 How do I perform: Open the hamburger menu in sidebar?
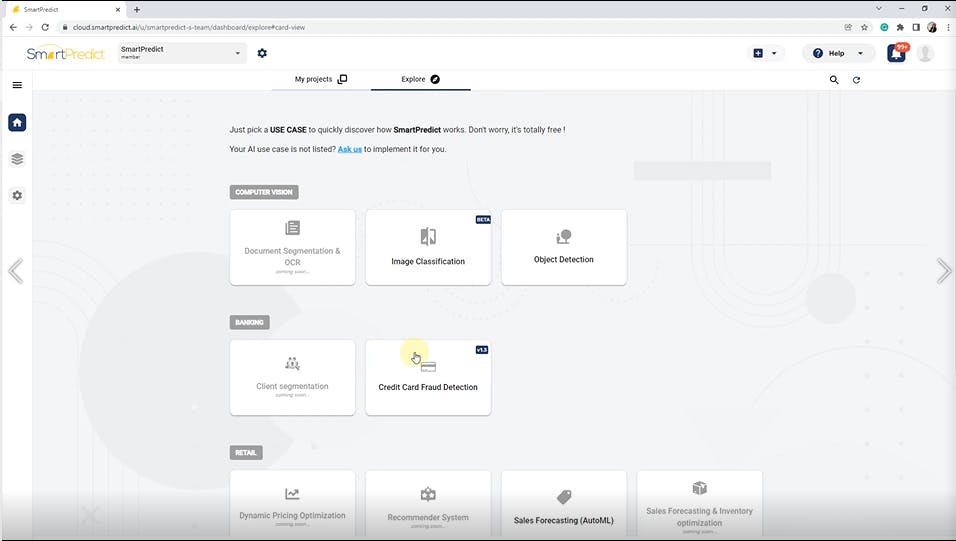pos(17,85)
